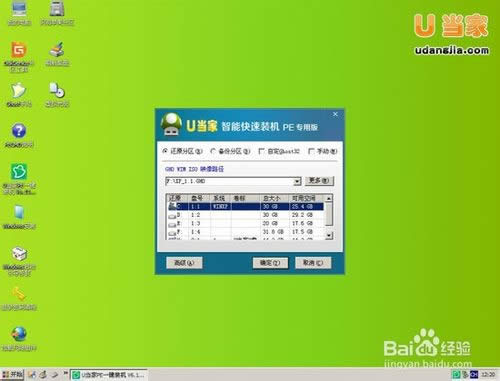
Task: Click the blue CH input language tray icon
Action: [474, 375]
